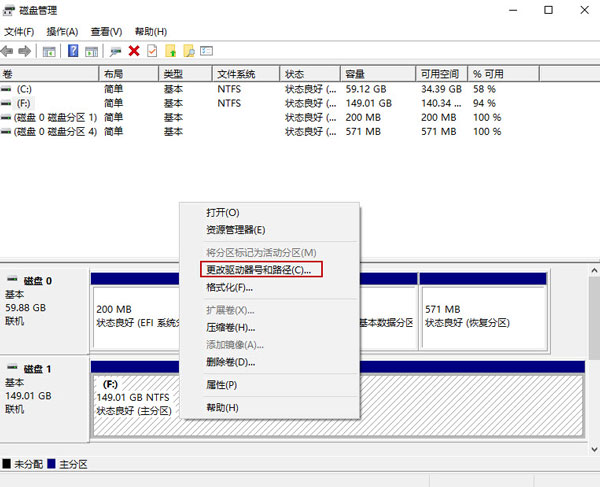Choose 资源管理器(E) from context menu
The width and height of the screenshot is (600, 487).
click(x=270, y=230)
